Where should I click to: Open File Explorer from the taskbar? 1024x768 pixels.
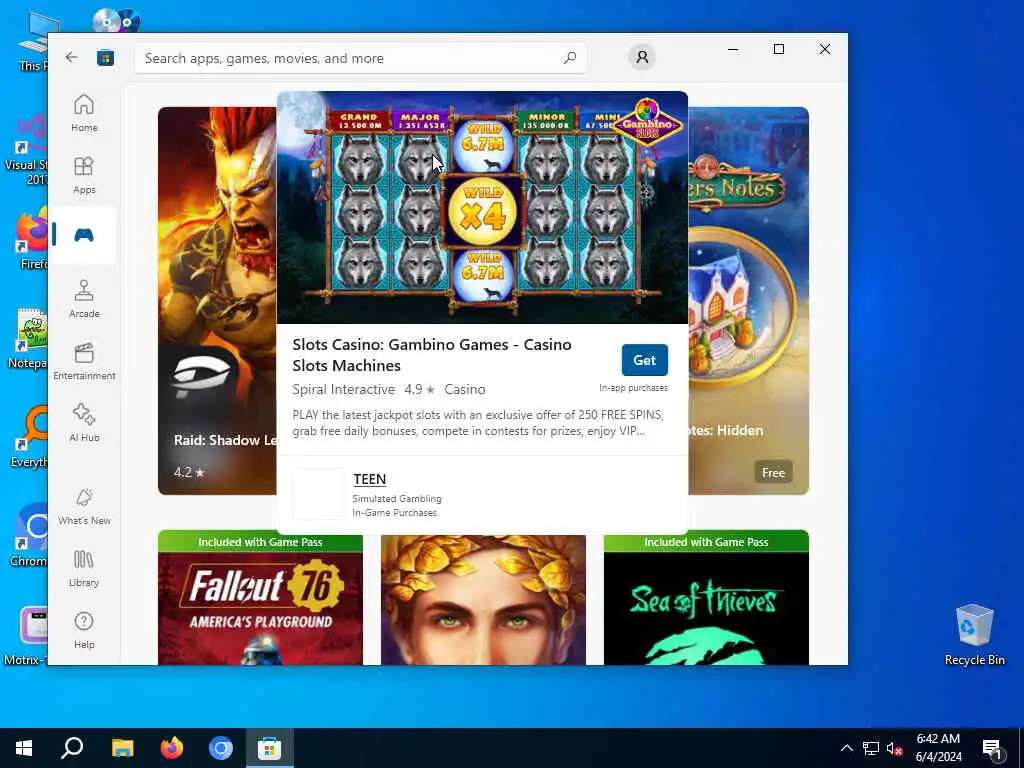[122, 748]
